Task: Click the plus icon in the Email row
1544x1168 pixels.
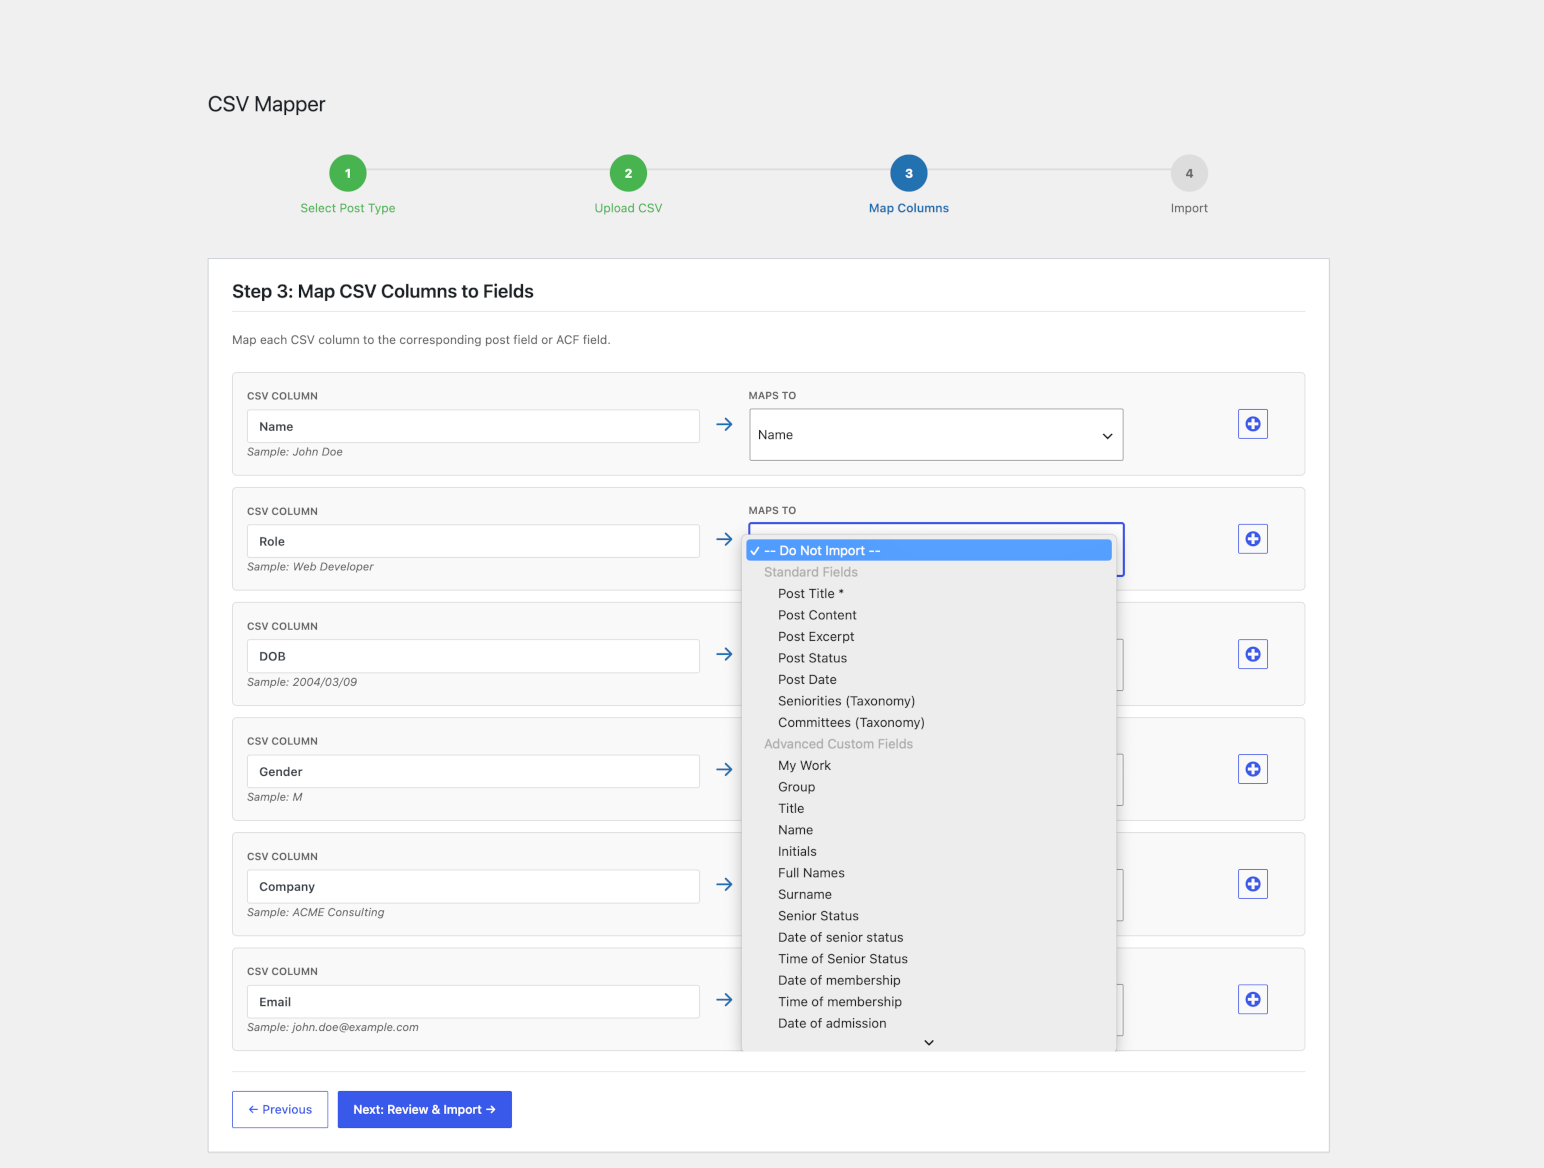Action: point(1253,999)
